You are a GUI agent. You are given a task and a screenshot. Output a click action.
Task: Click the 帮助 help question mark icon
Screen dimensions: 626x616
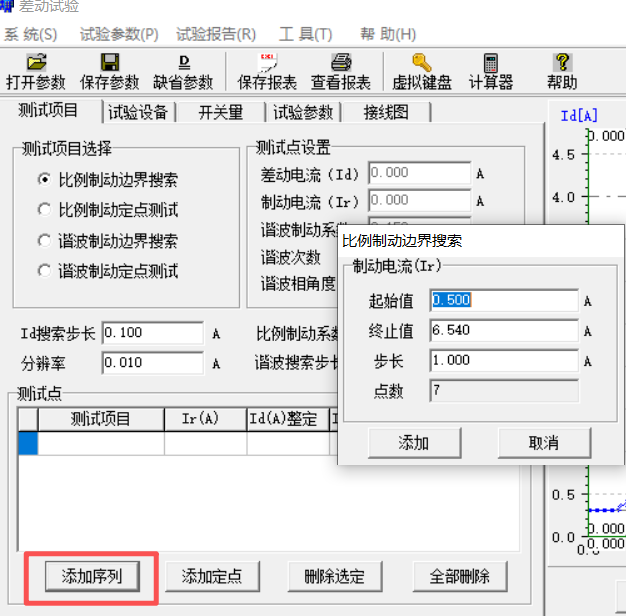(x=562, y=63)
